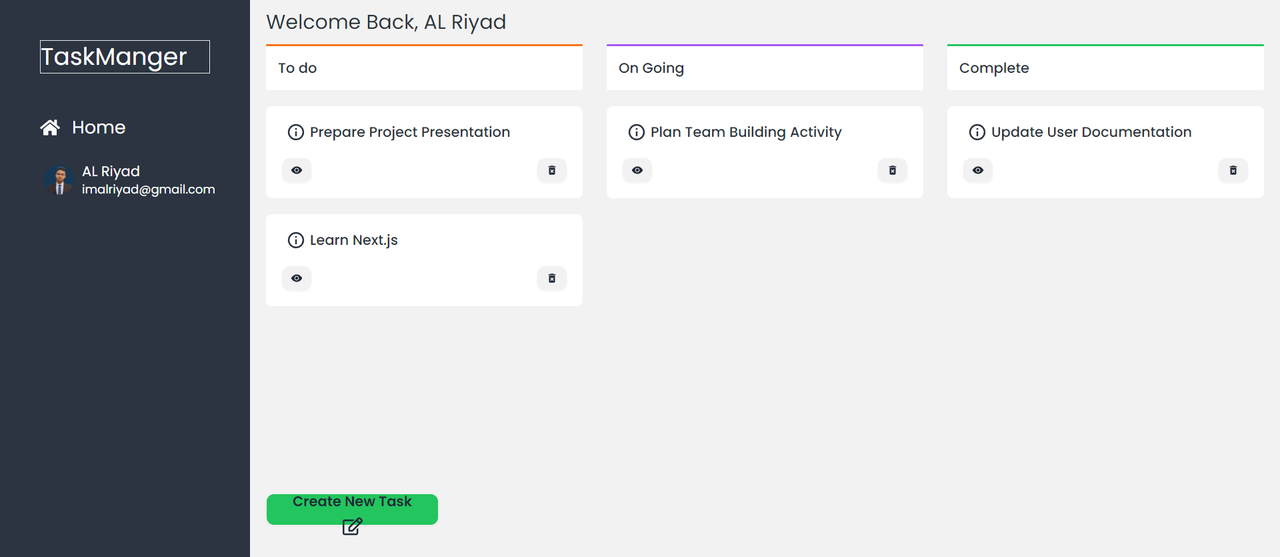View Prepare Project Presentation via eye icon
Viewport: 1280px width, 557px height.
pos(297,171)
